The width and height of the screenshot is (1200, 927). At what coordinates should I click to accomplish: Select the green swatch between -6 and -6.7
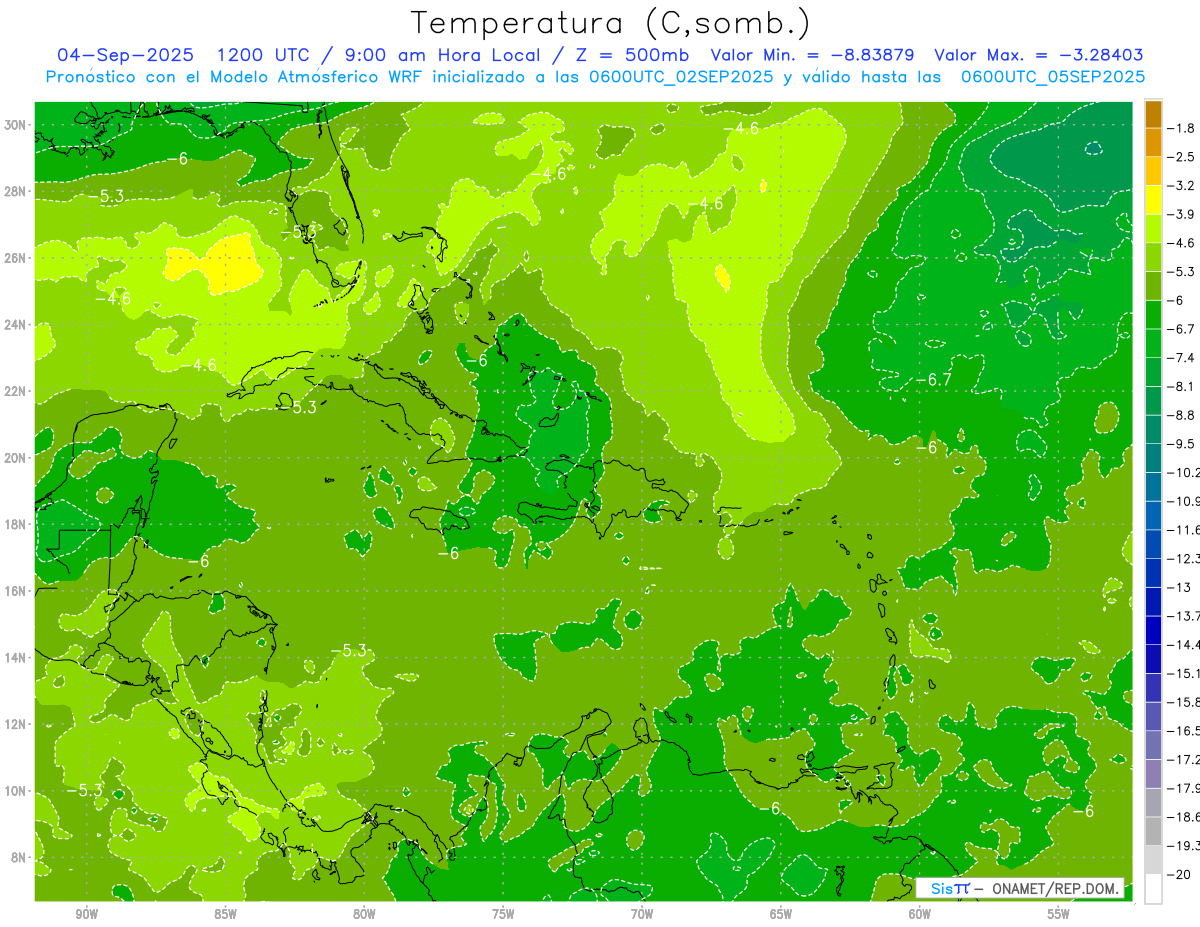1153,314
